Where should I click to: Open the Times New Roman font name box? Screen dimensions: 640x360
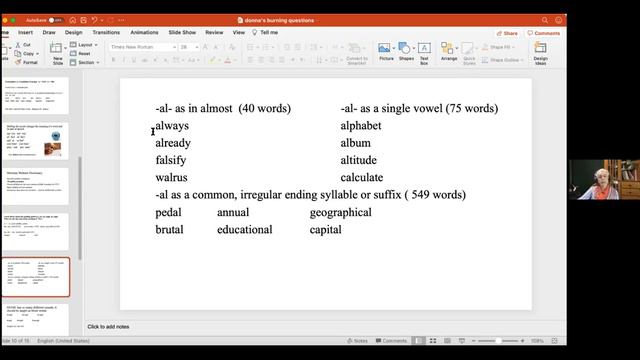(x=143, y=47)
